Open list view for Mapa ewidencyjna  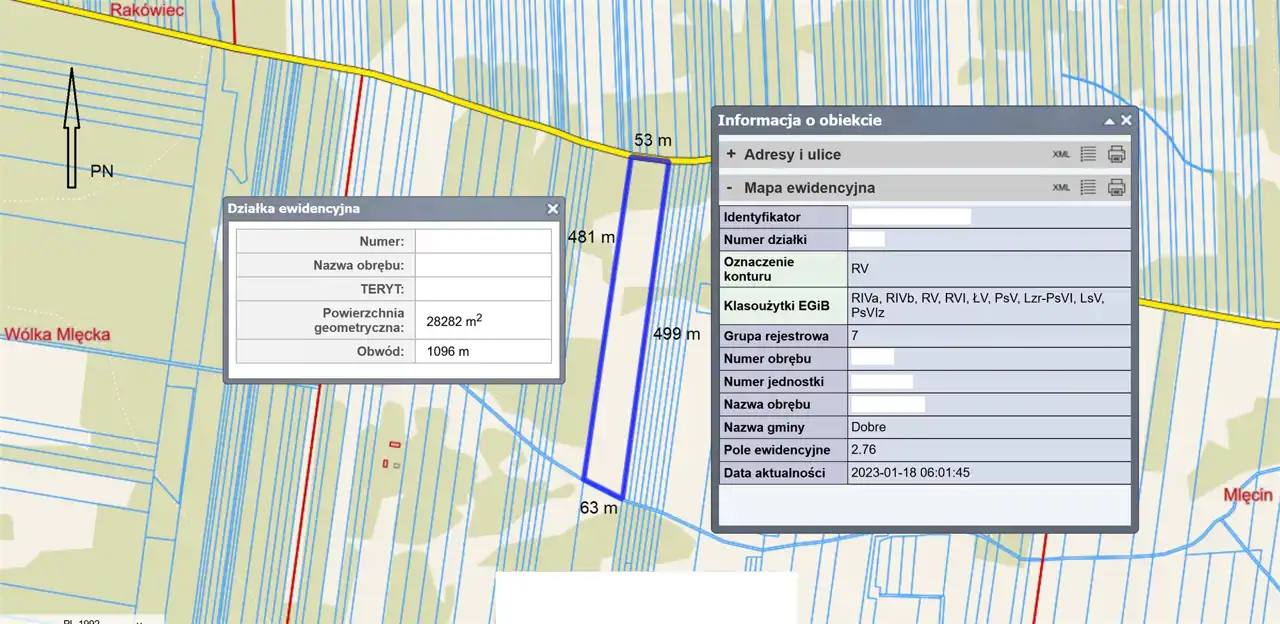pyautogui.click(x=1089, y=188)
